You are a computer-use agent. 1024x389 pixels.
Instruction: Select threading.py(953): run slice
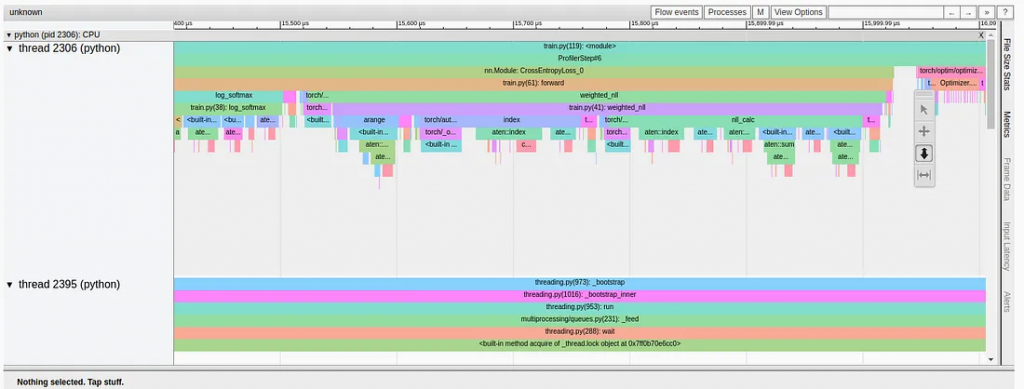pyautogui.click(x=579, y=307)
